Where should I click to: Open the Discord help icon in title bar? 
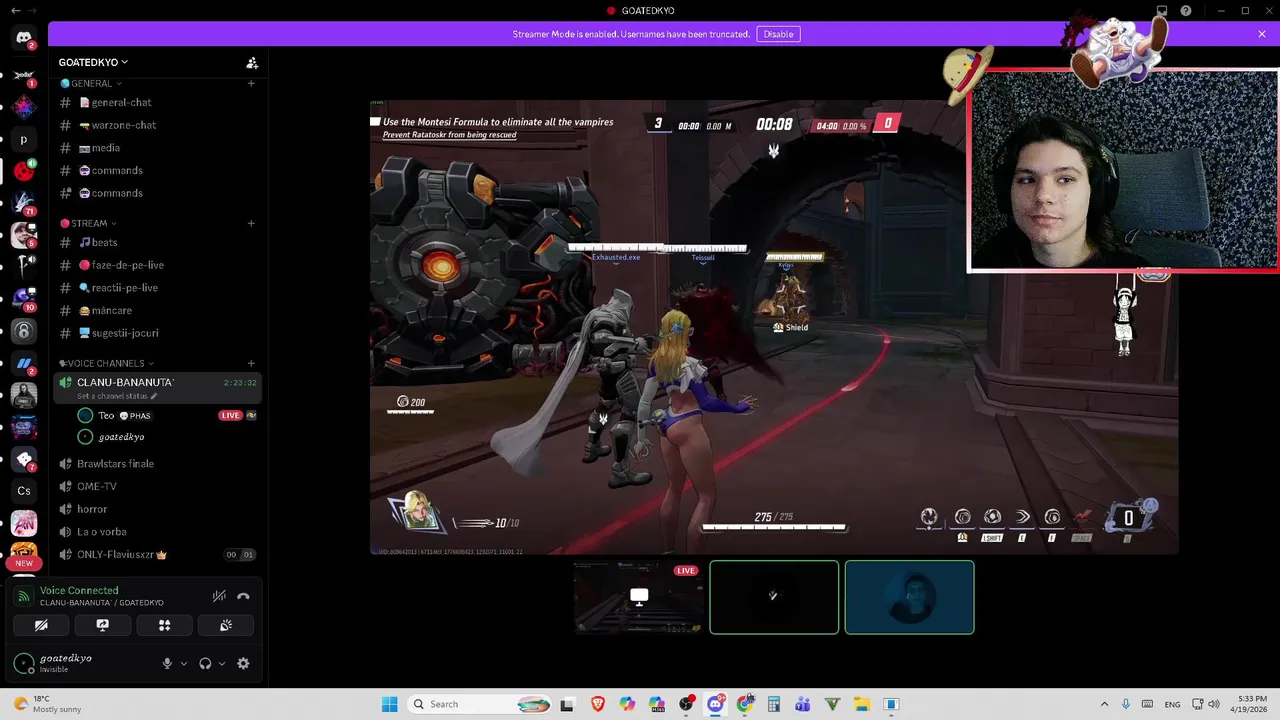(1186, 11)
